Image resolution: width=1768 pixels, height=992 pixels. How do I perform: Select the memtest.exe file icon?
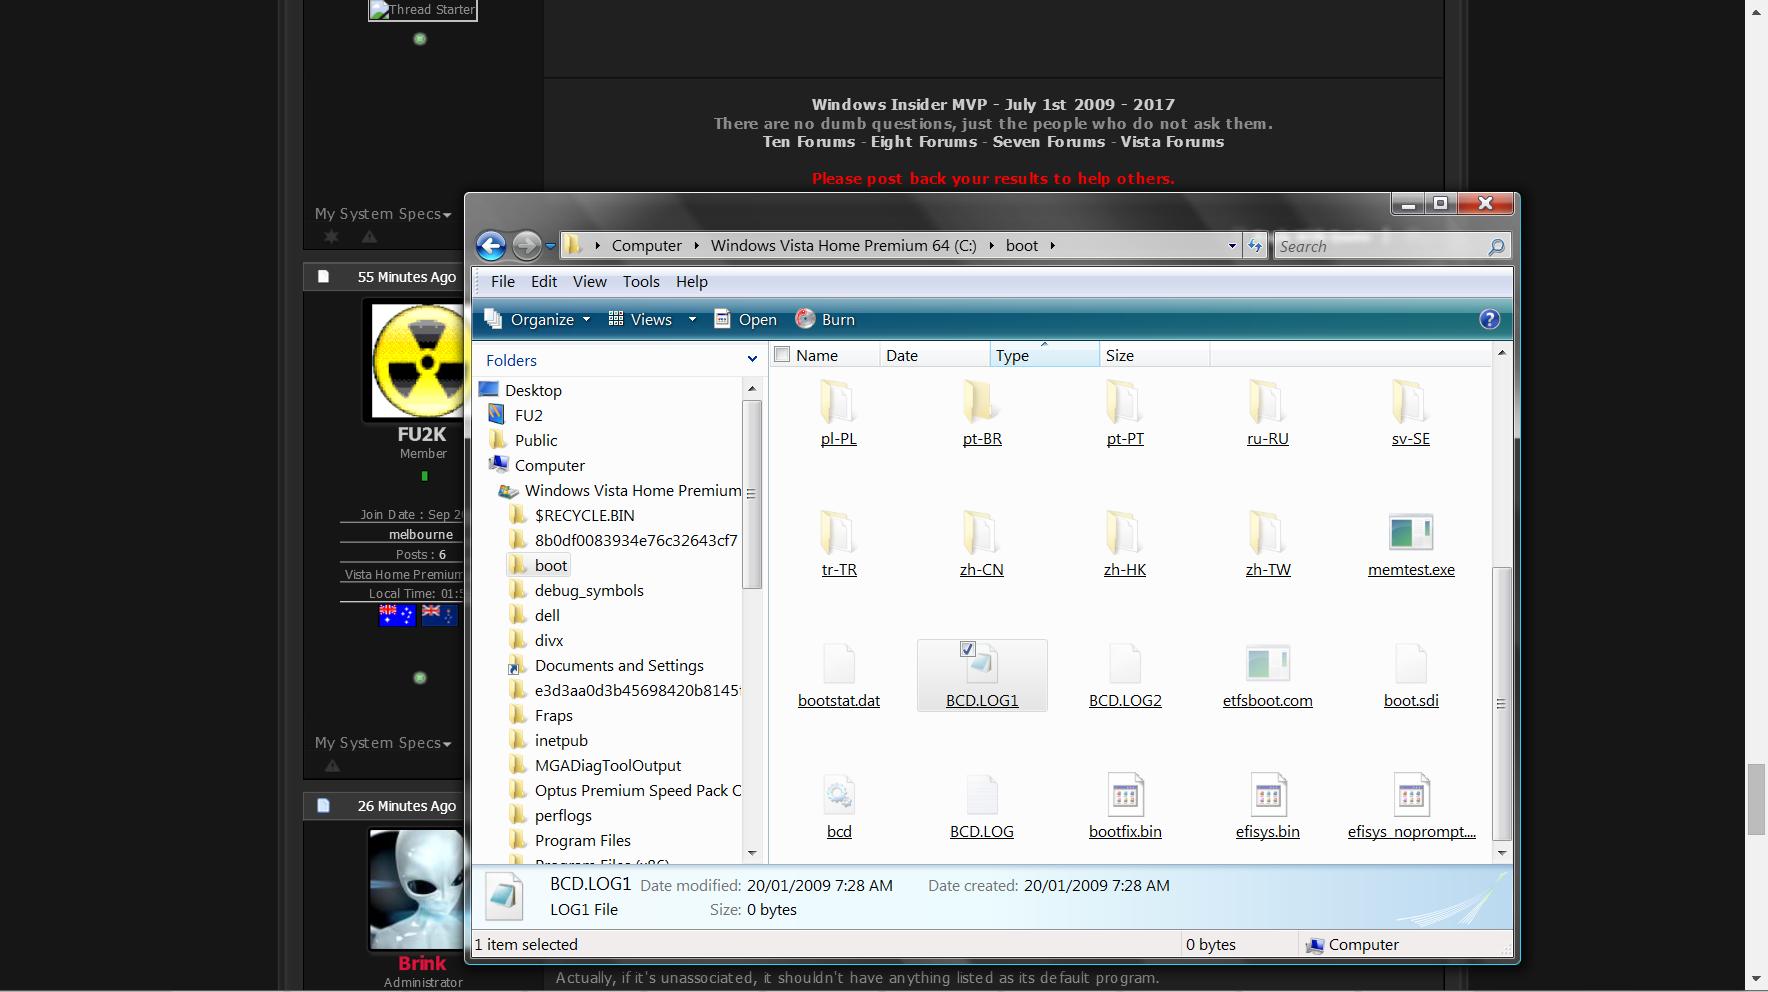pyautogui.click(x=1411, y=532)
